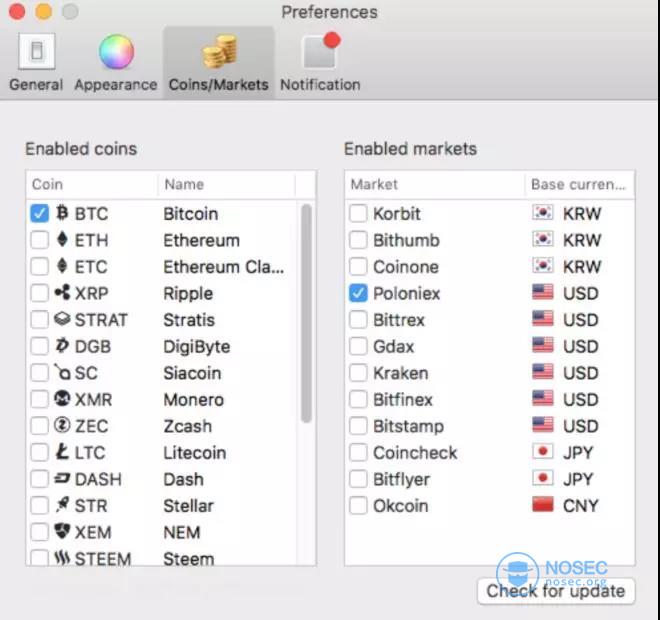The image size is (660, 620).
Task: Enable the Kraken market checkbox
Action: click(x=358, y=373)
